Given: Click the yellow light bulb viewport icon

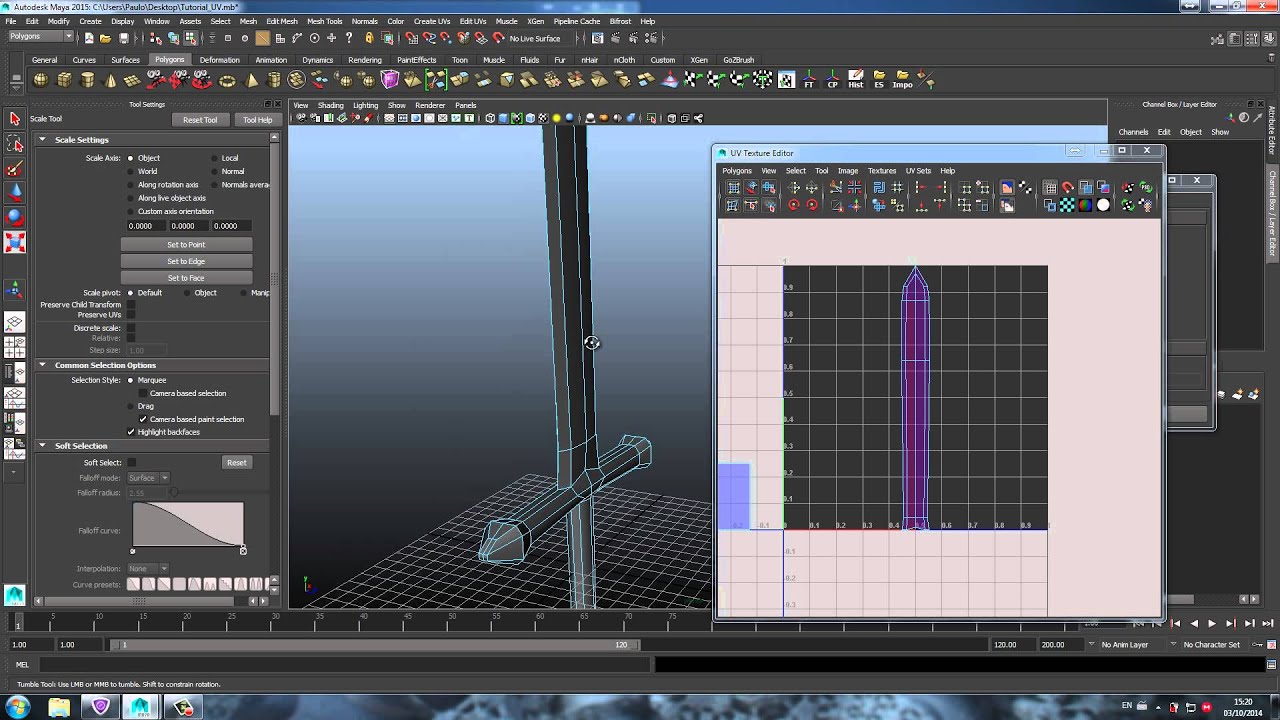Looking at the screenshot, I should click(x=556, y=118).
